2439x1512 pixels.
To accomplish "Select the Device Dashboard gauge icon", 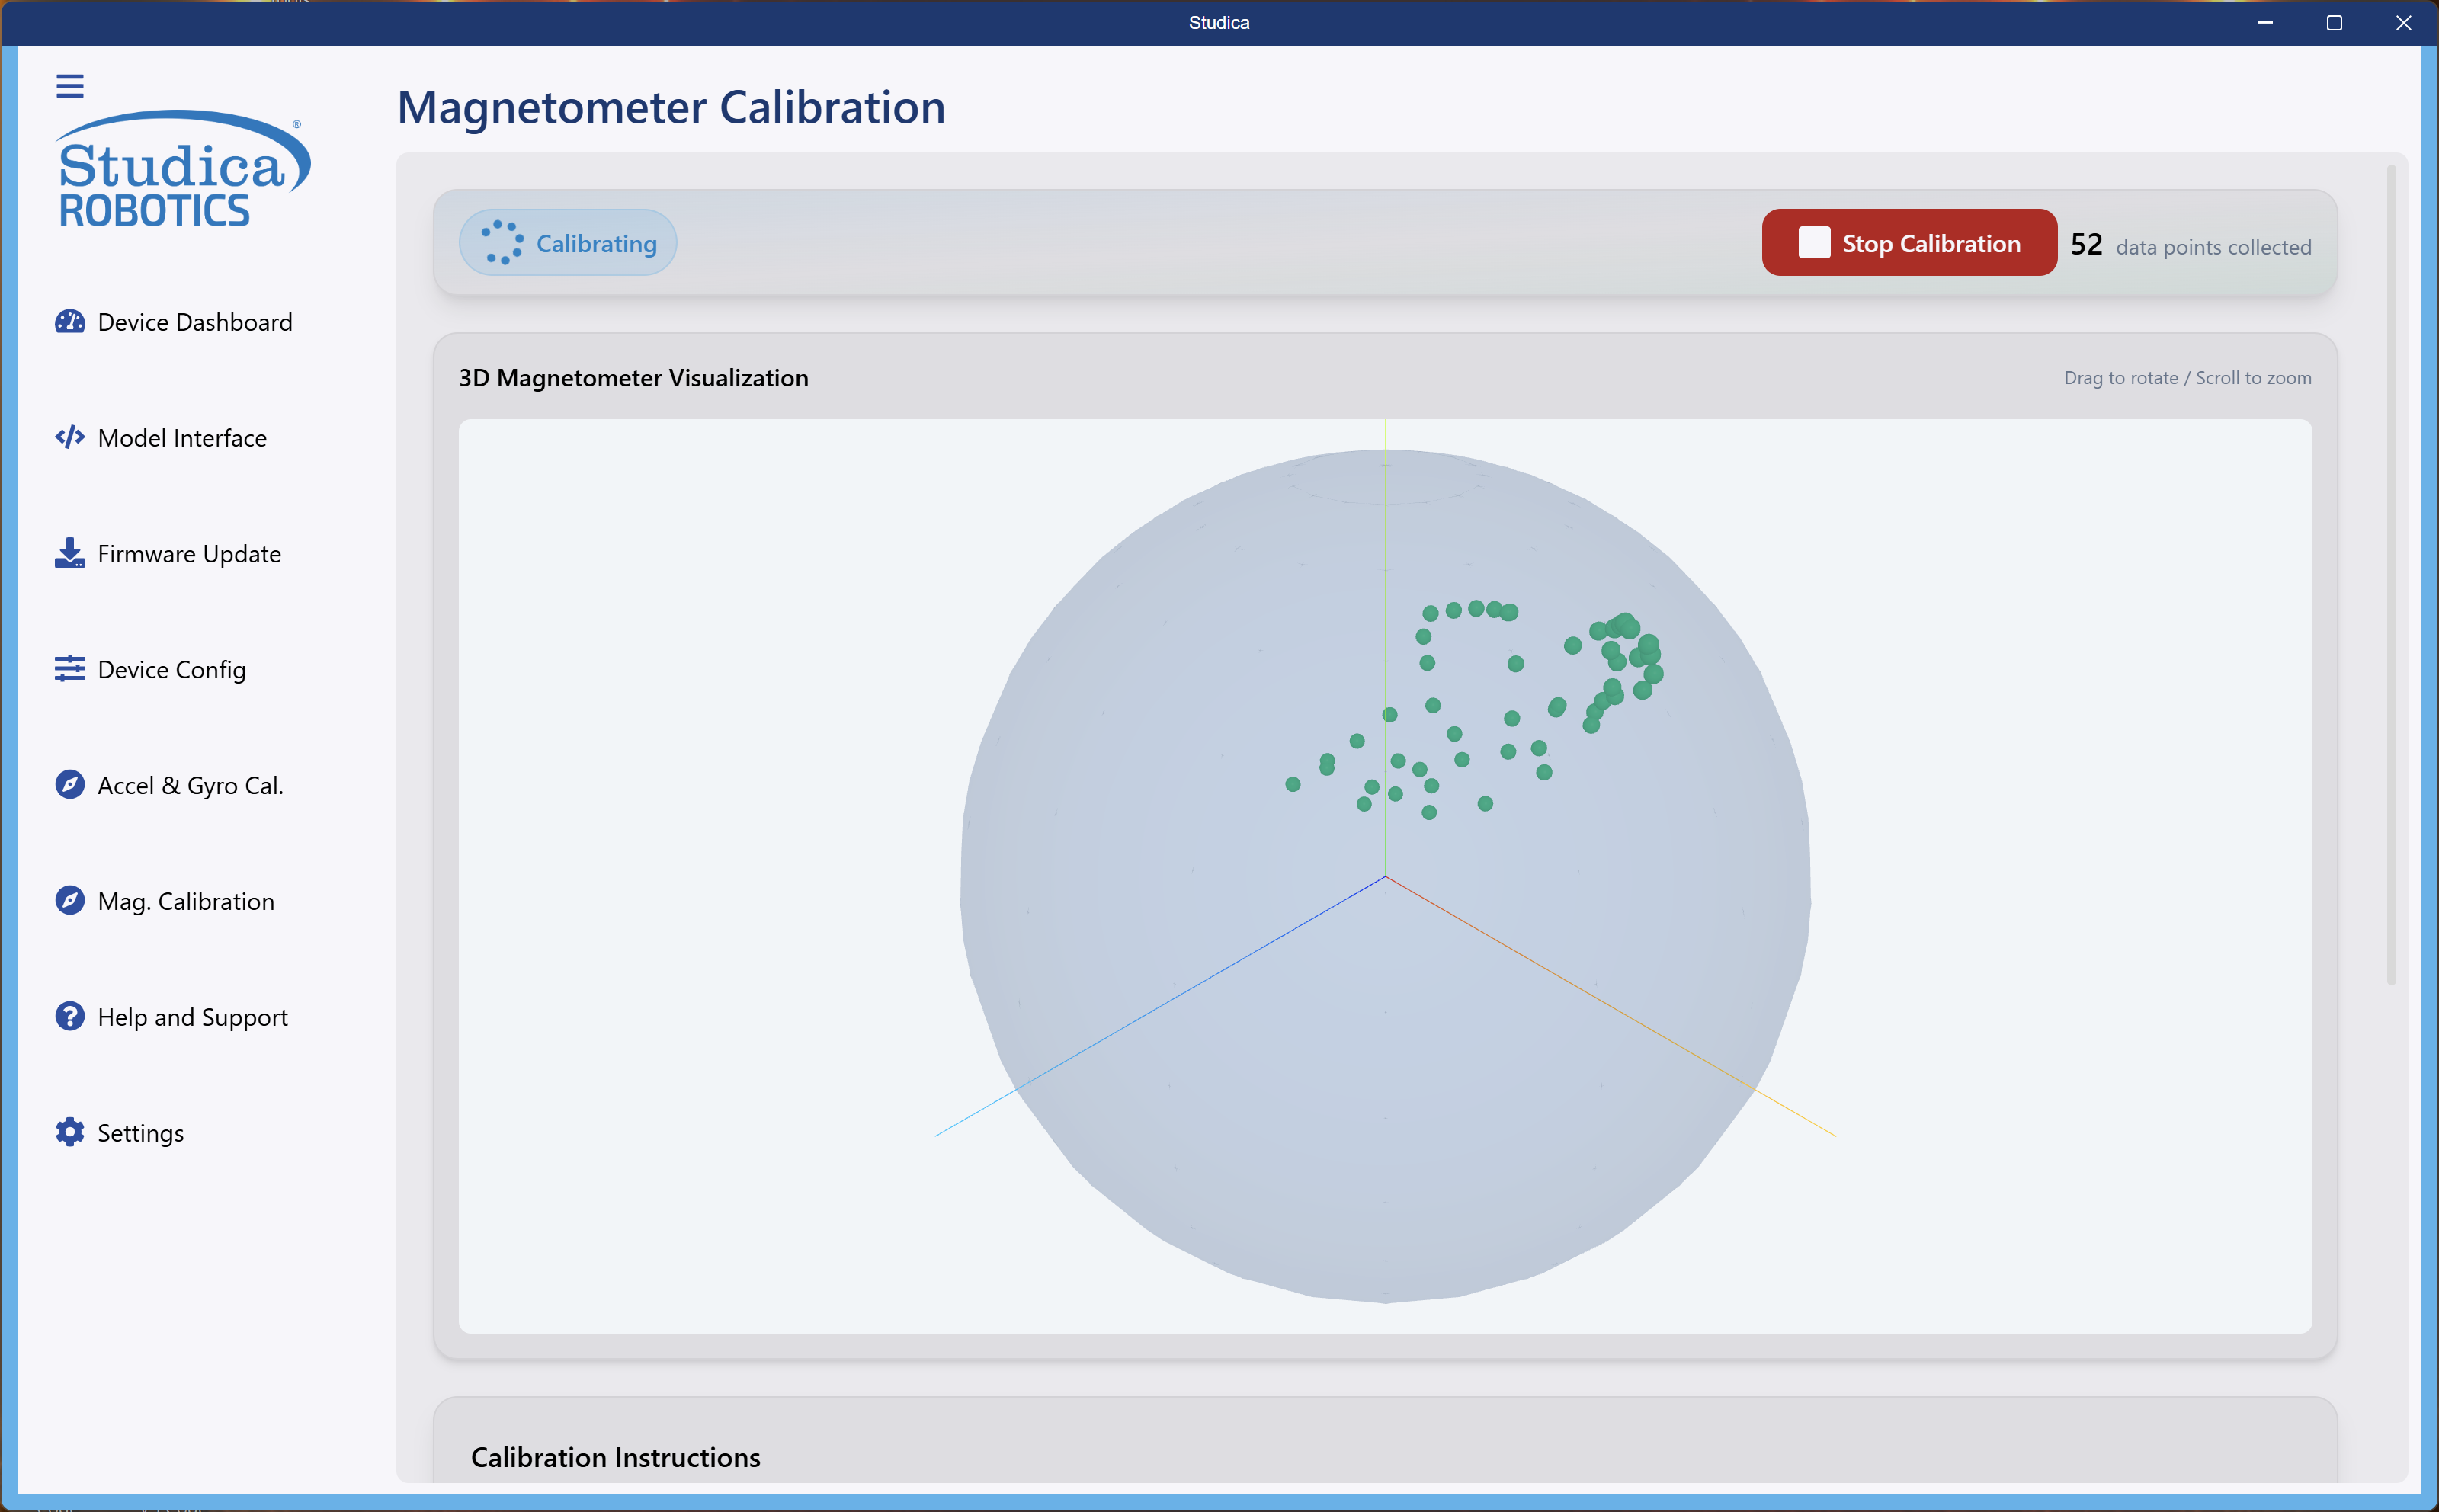I will point(69,321).
